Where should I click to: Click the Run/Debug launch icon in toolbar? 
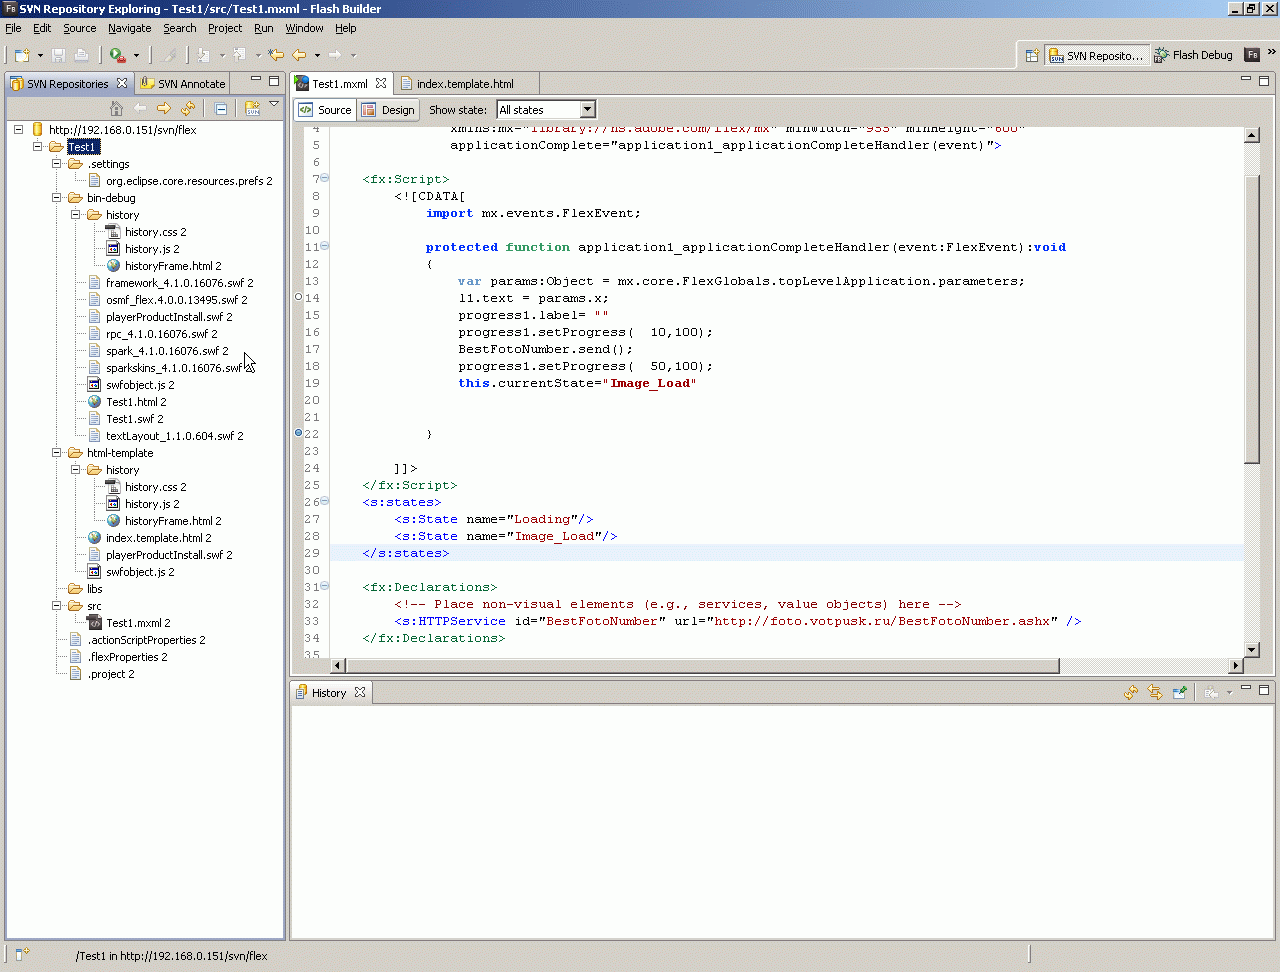[x=118, y=55]
